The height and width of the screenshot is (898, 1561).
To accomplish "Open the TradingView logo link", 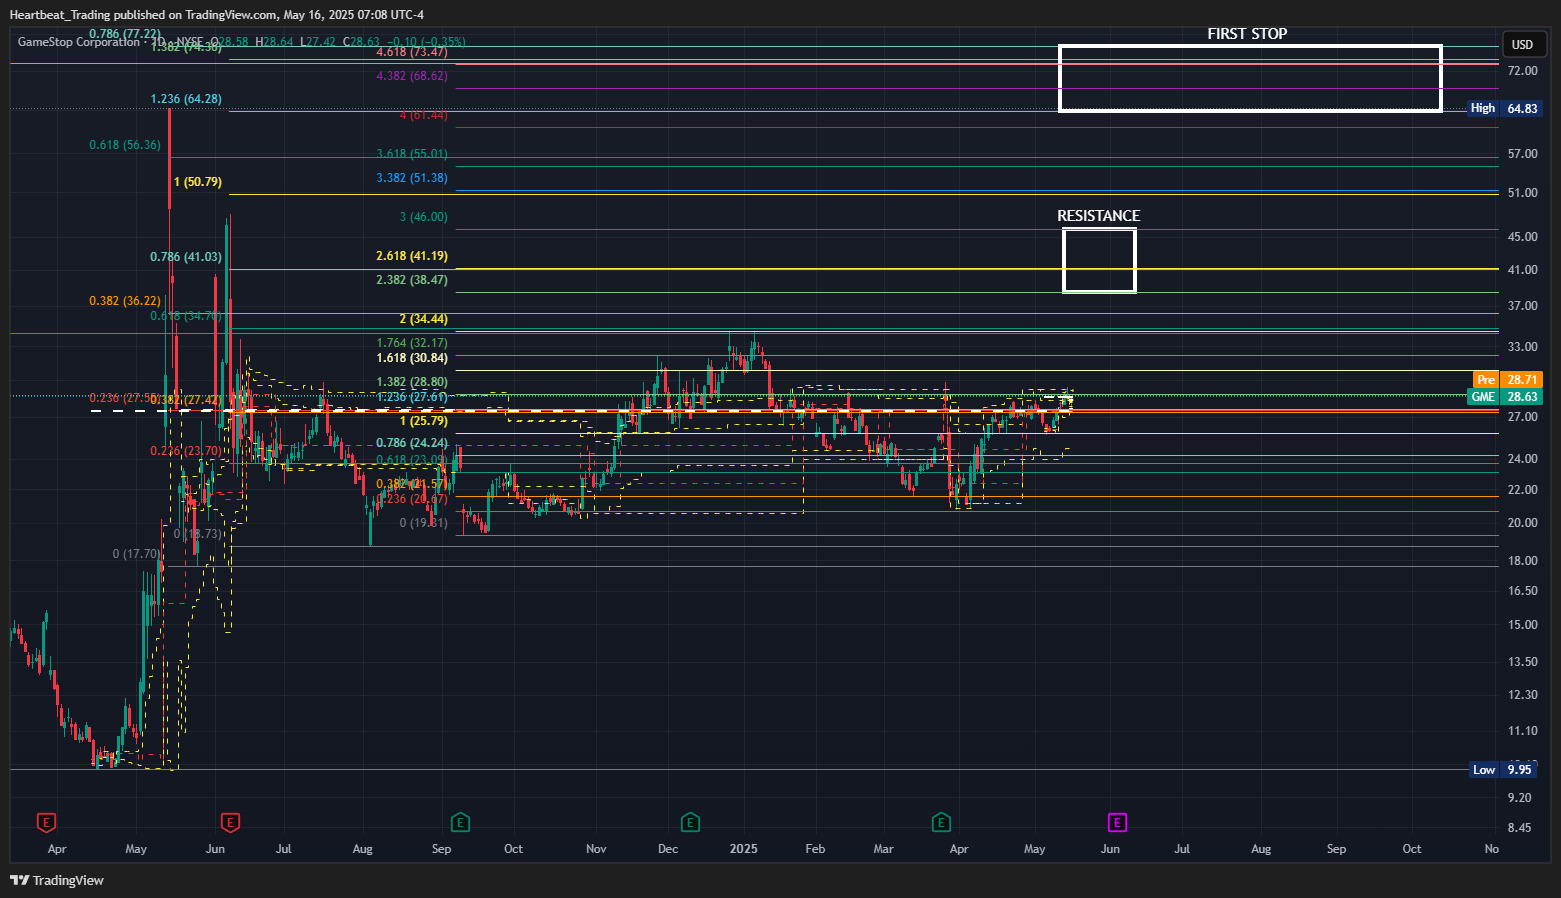I will click(x=57, y=880).
